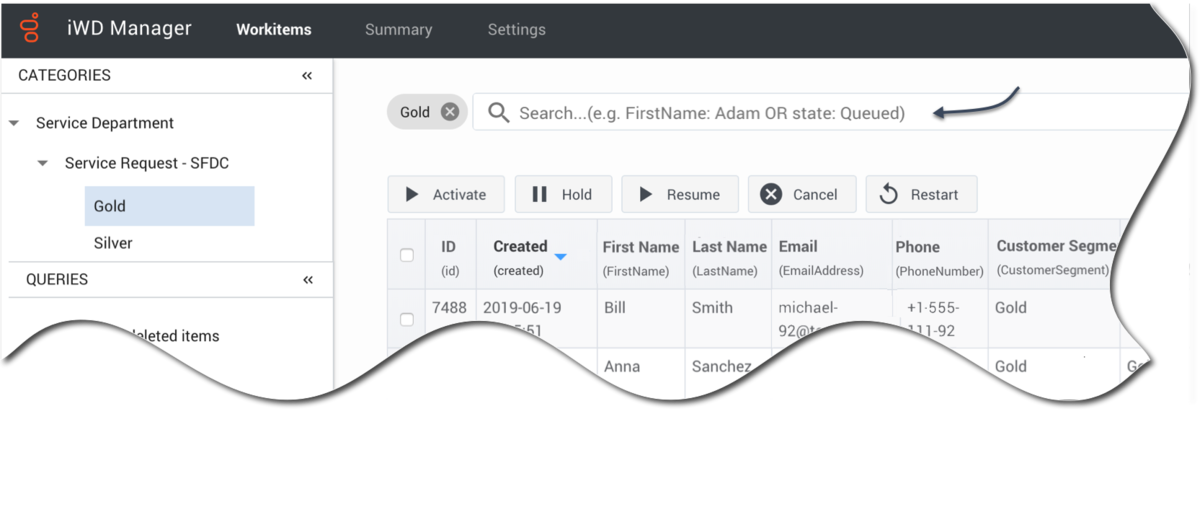
Task: Collapse Service Request - SFDC node
Action: [x=43, y=163]
